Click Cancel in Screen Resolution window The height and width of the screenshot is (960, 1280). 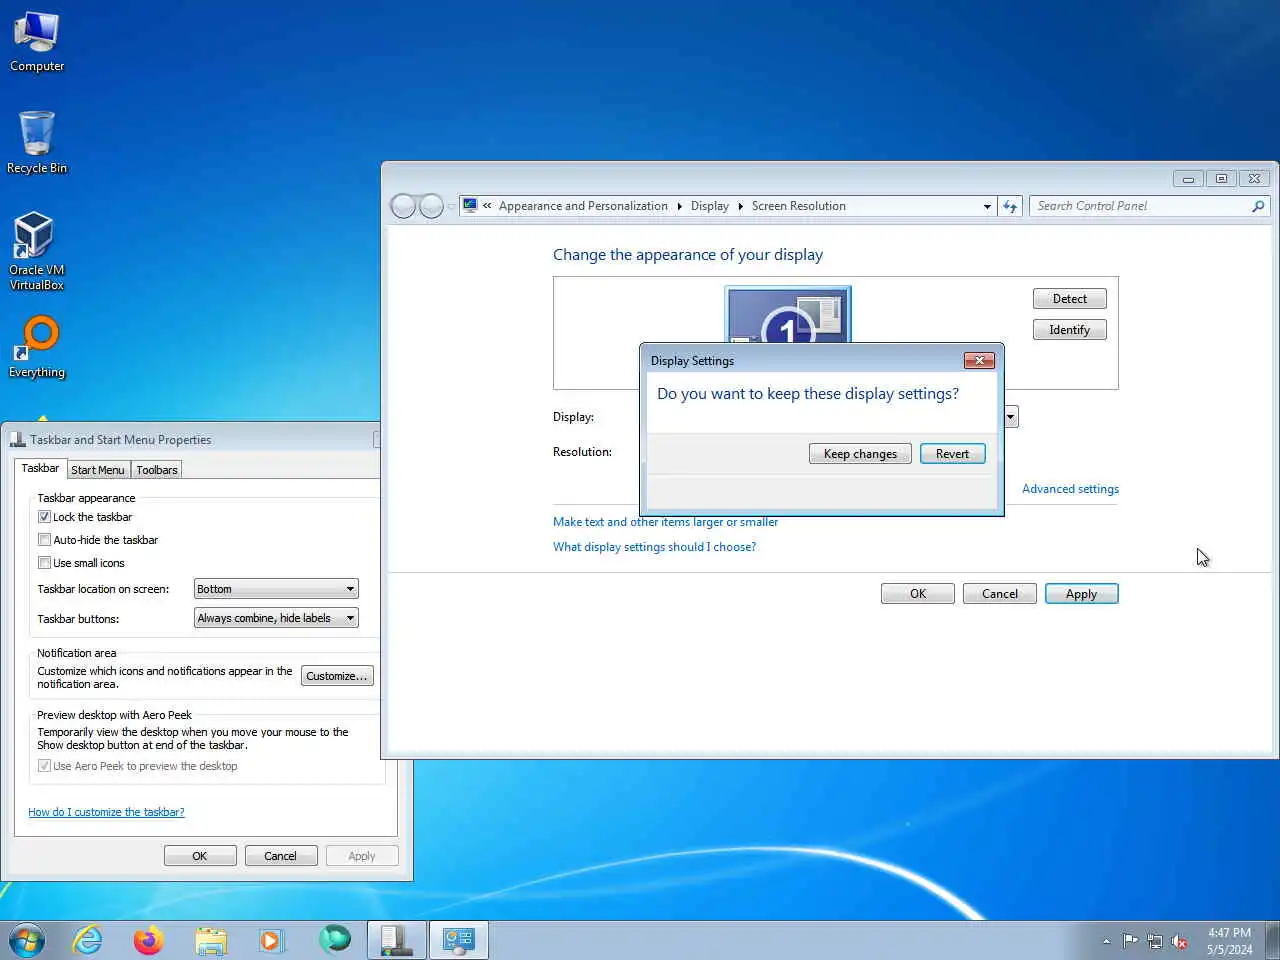pos(1000,594)
